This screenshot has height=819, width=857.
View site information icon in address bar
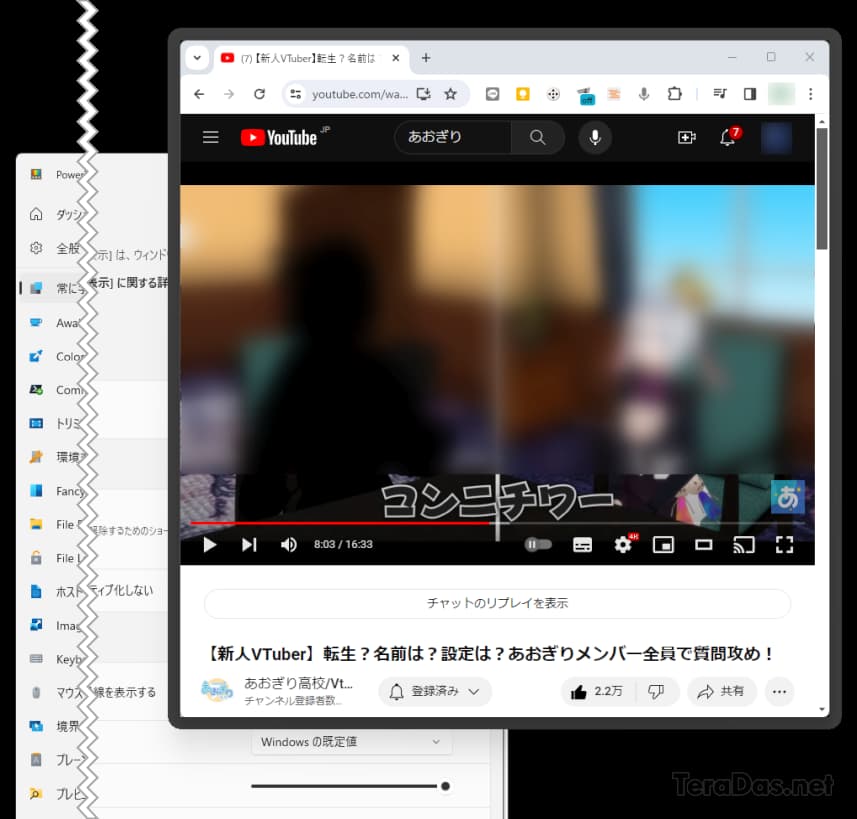296,94
